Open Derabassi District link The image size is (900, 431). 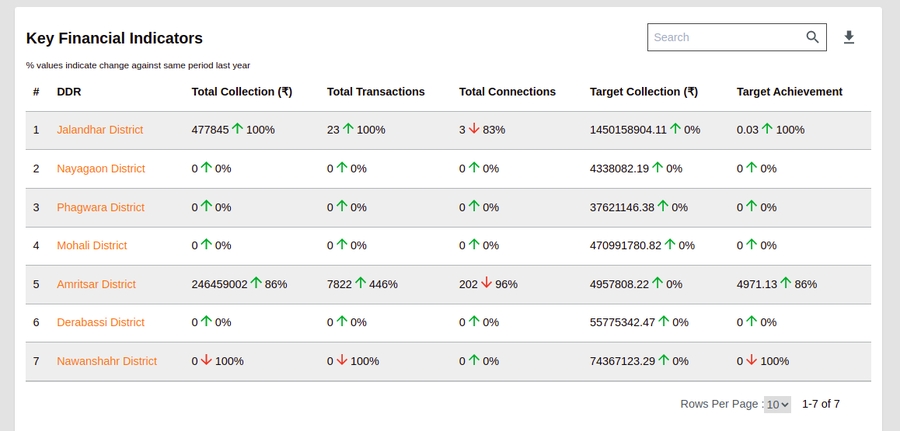pyautogui.click(x=100, y=322)
